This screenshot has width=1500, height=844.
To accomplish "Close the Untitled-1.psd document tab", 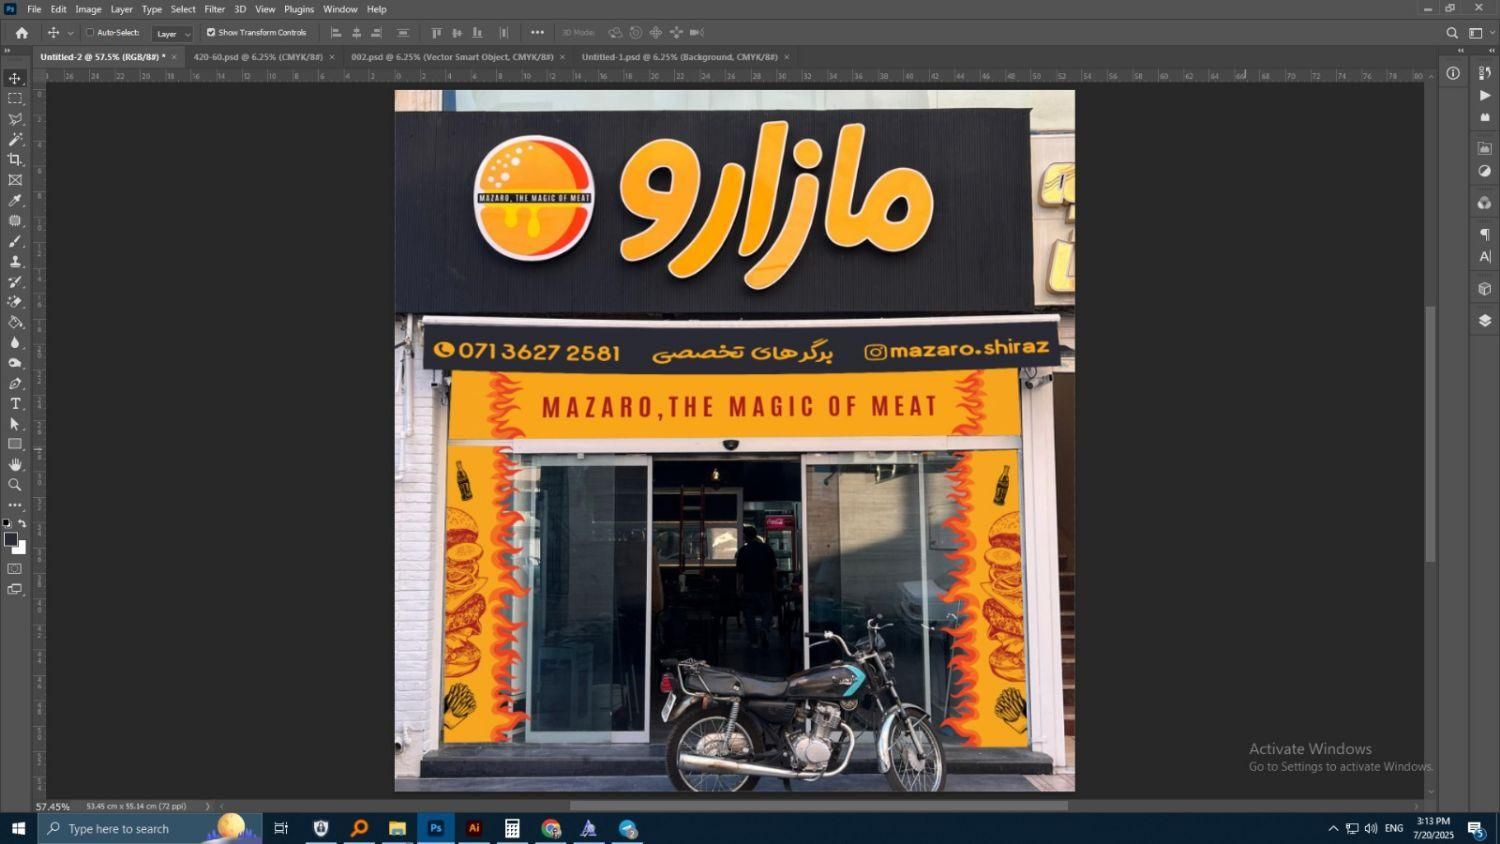I will point(787,57).
